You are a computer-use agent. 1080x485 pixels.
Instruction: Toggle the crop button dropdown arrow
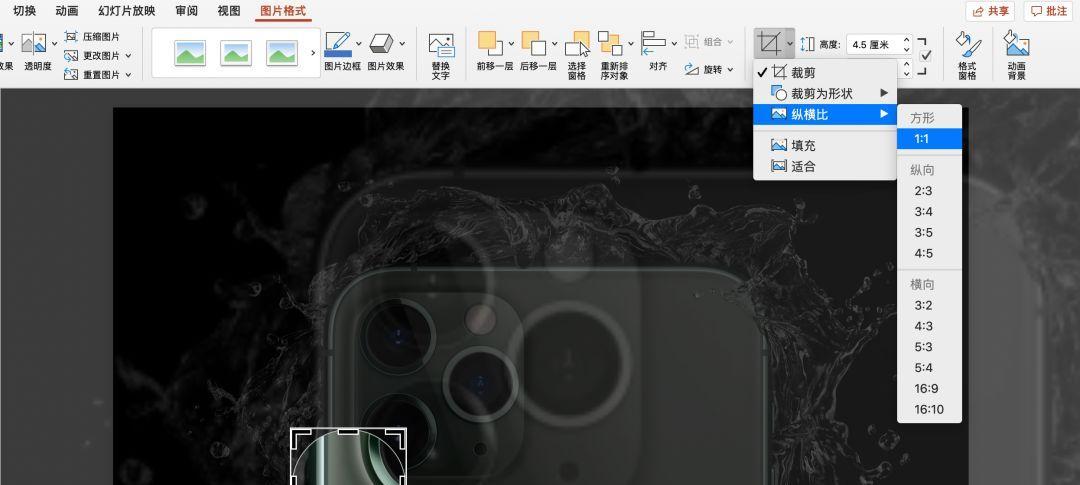[789, 44]
